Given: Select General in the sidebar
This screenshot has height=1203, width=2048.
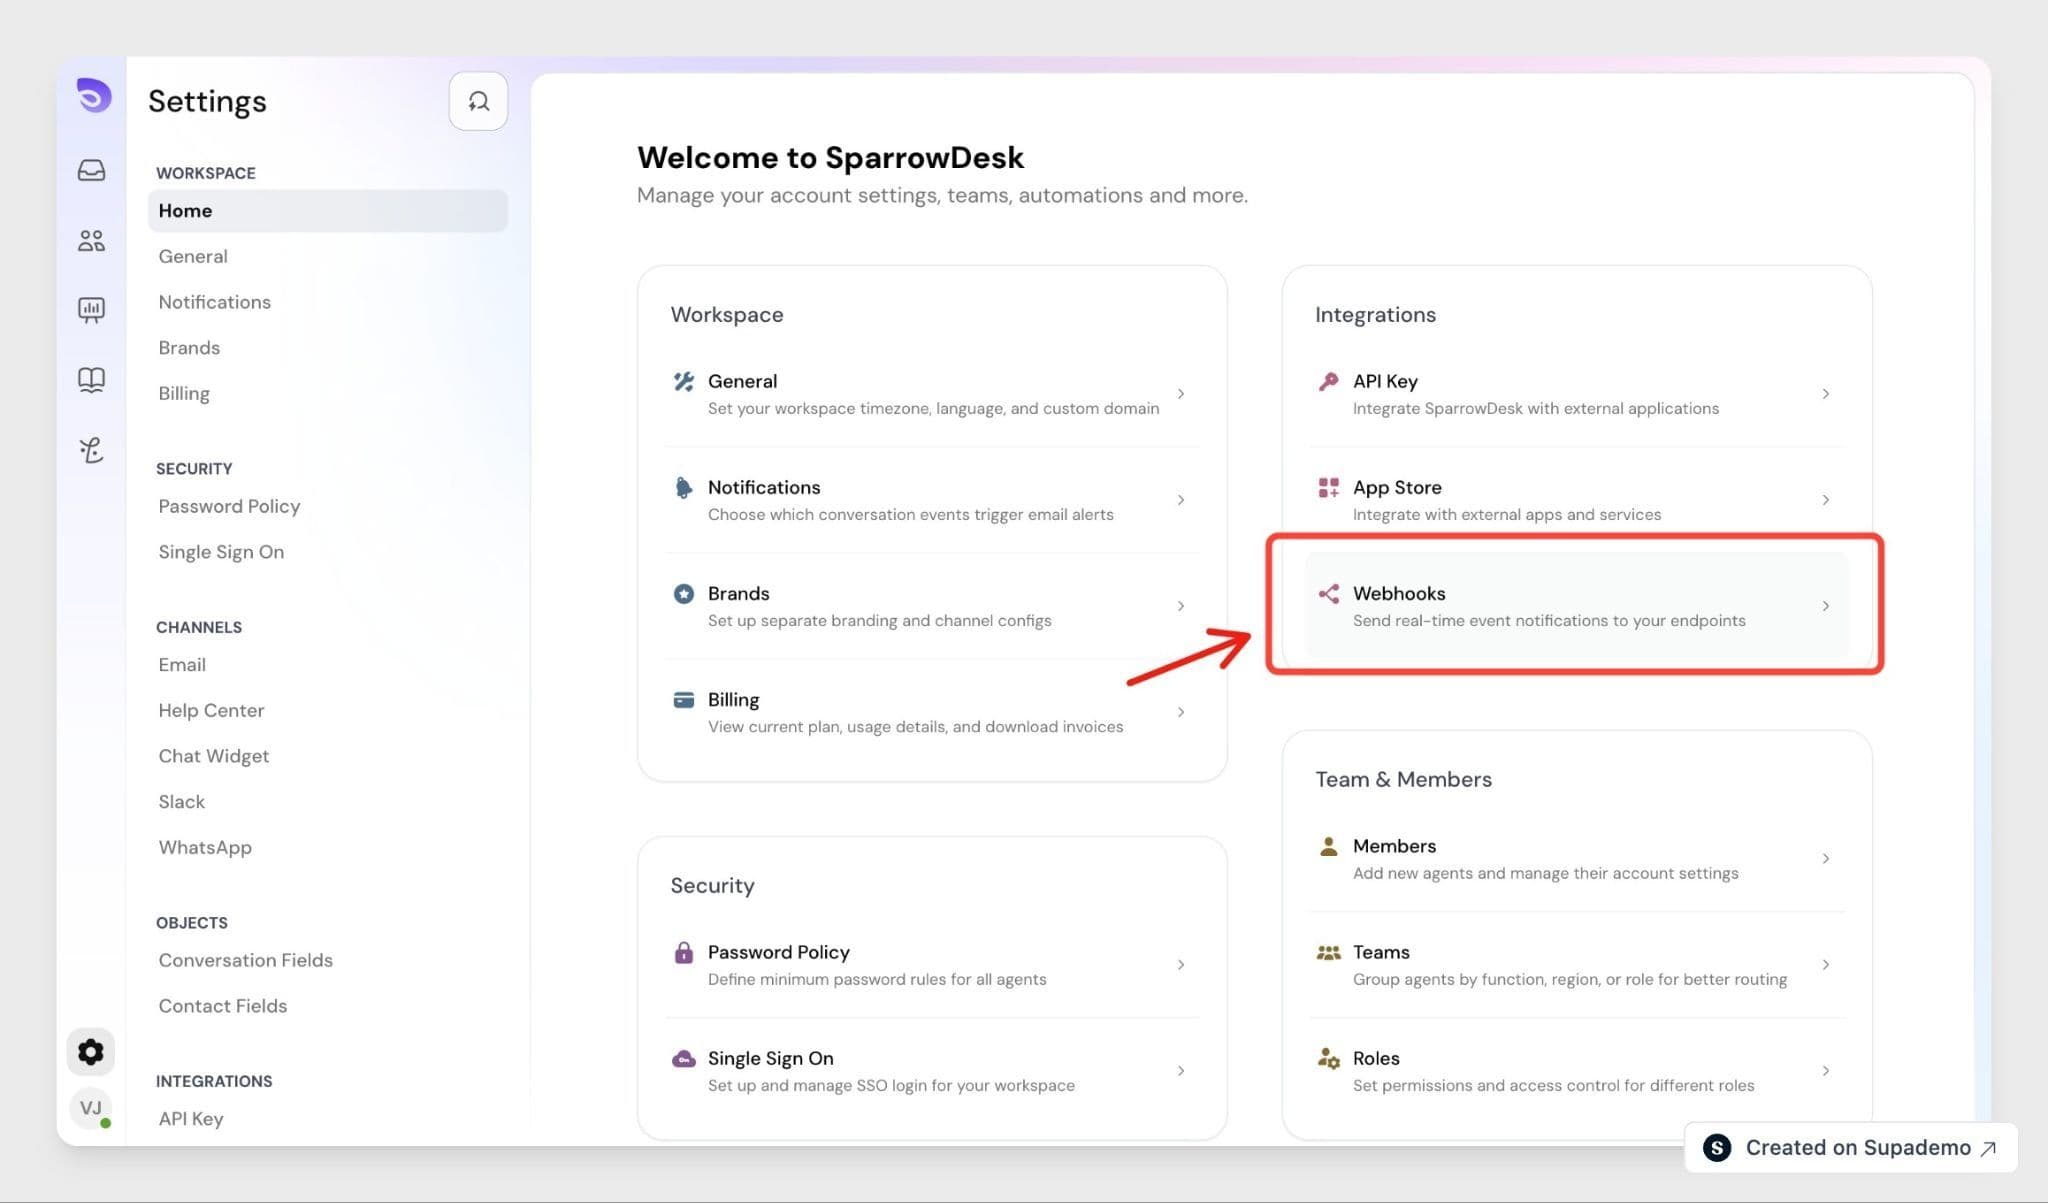Looking at the screenshot, I should pos(193,257).
